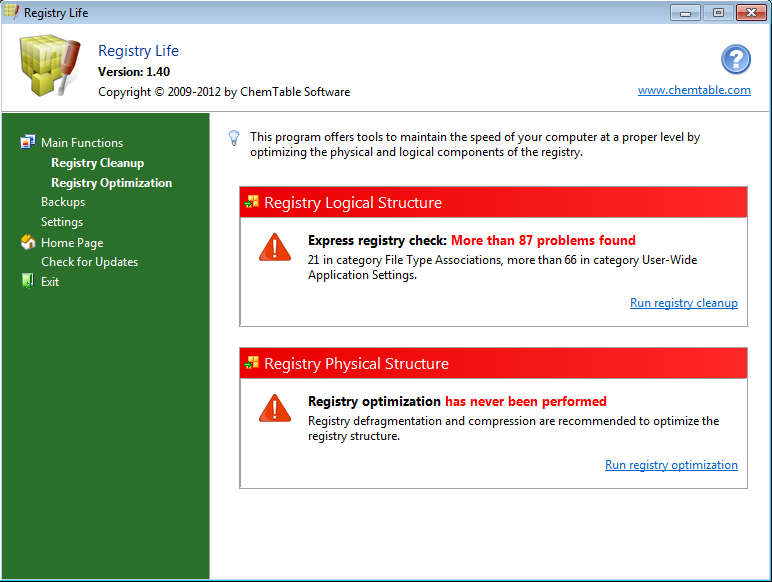Click the blue help question mark icon
Viewport: 772px width, 582px height.
735,59
